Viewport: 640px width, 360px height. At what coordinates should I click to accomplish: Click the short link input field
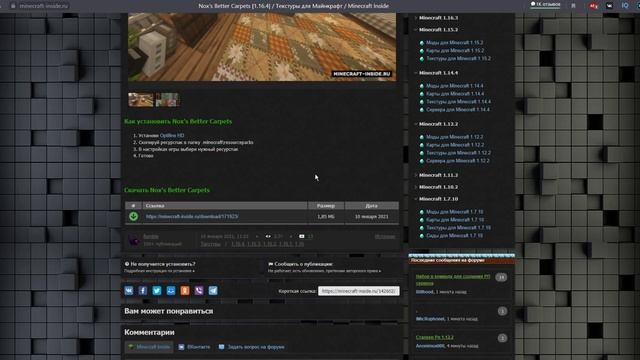359,291
